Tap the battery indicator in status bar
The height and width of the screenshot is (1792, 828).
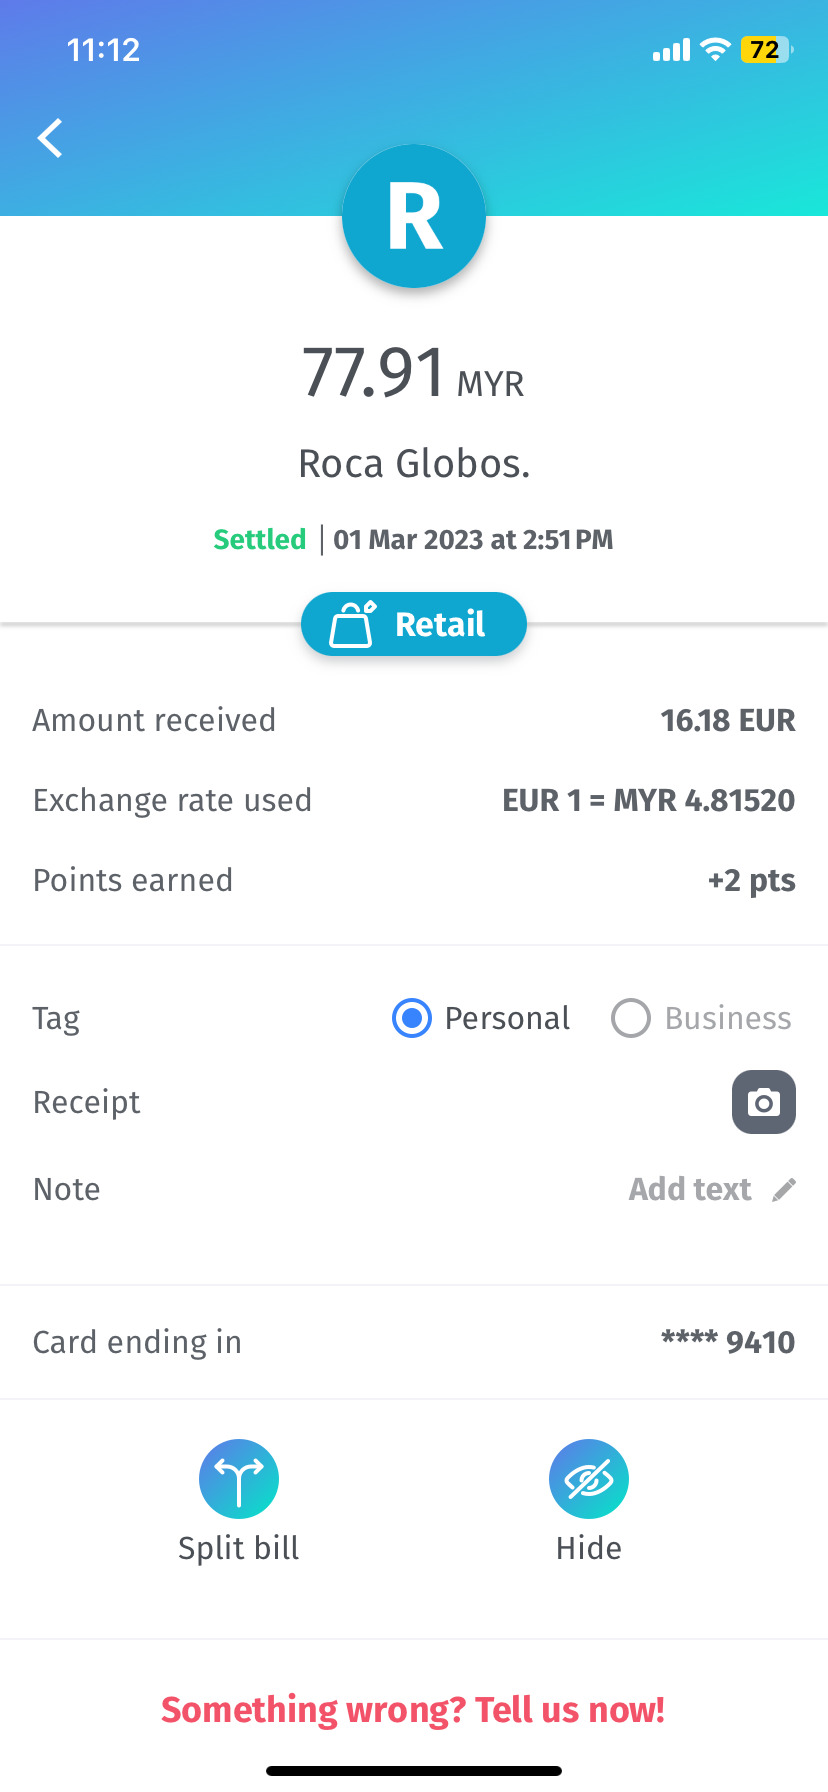click(766, 50)
